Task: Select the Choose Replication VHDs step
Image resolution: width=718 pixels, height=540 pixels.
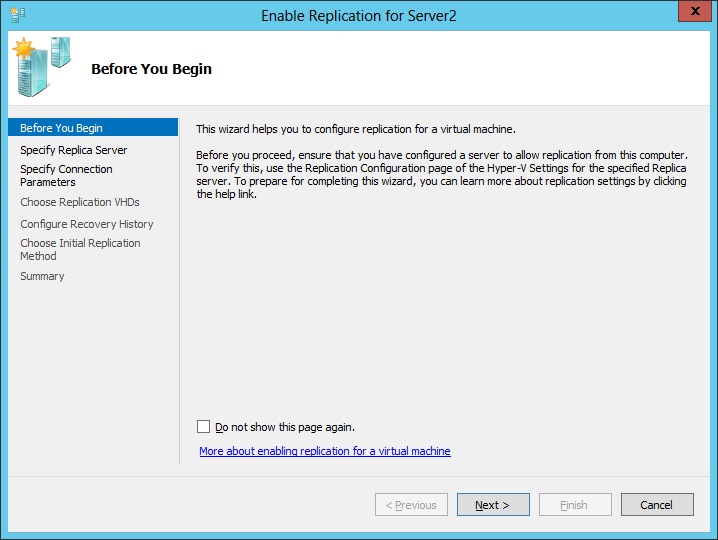Action: point(80,202)
